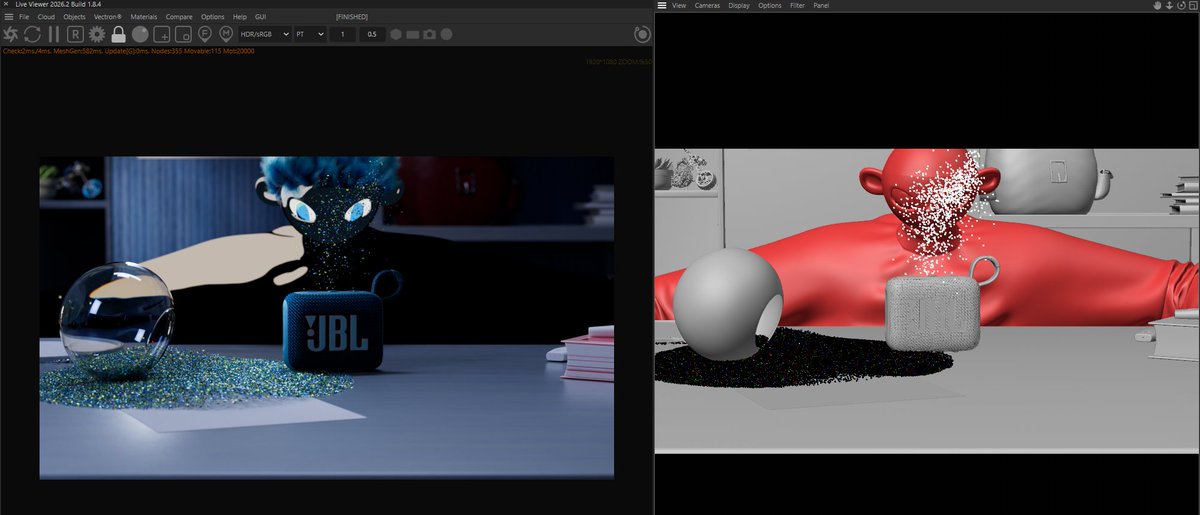Open Octane render settings gear icon
The image size is (1200, 515).
pyautogui.click(x=97, y=34)
